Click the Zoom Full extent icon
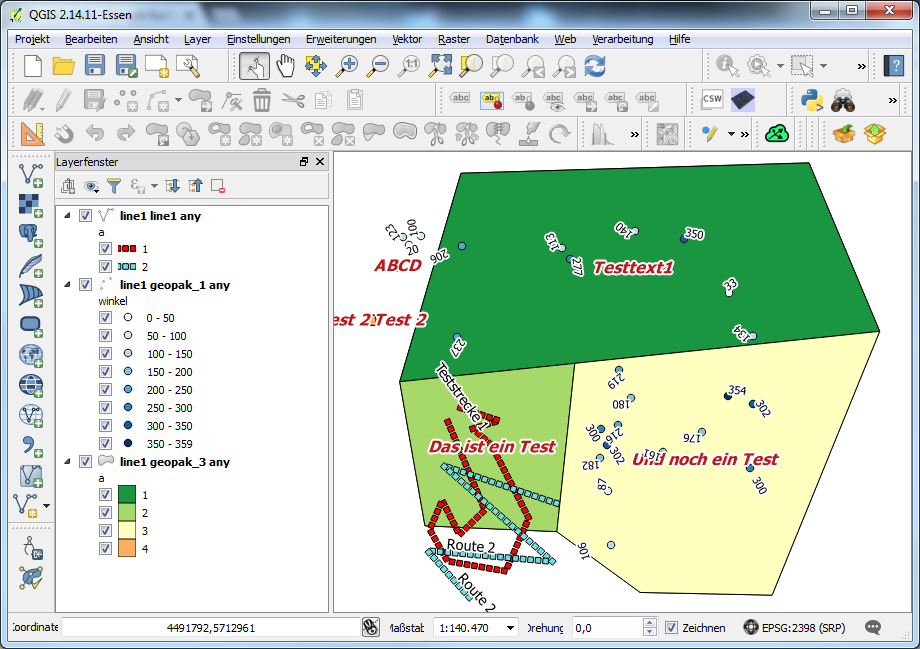The height and width of the screenshot is (649, 920). click(x=441, y=66)
